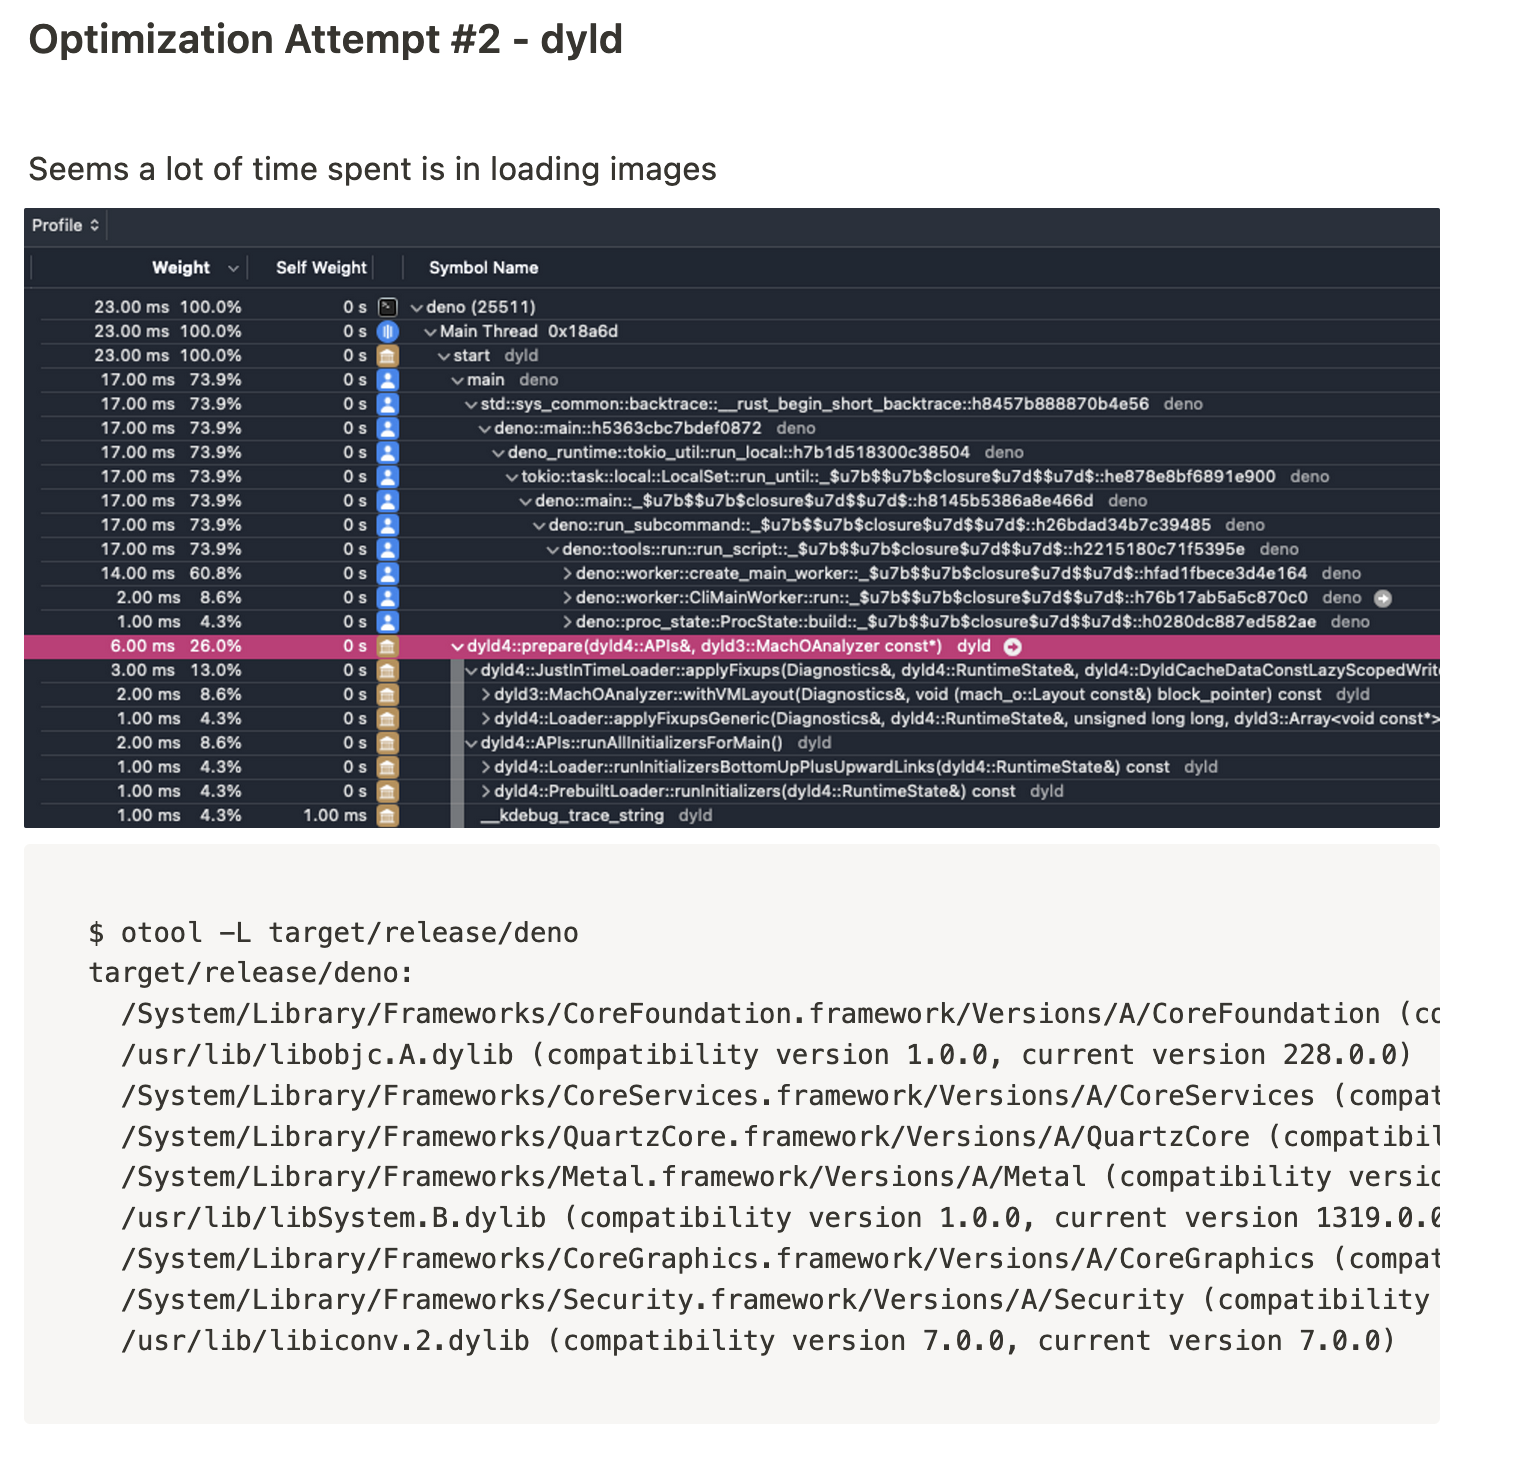Image resolution: width=1528 pixels, height=1458 pixels.
Task: Click the library icon beside __kdebug_trace_string
Action: point(388,816)
